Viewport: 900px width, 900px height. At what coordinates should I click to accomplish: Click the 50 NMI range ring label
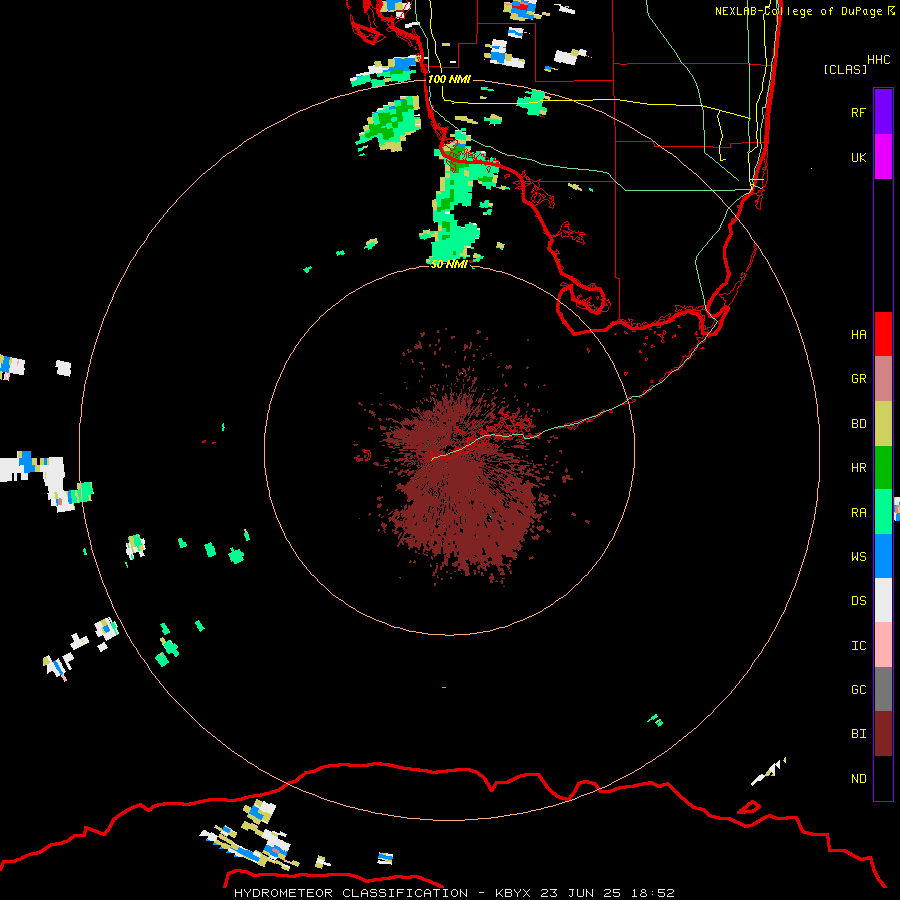tap(448, 264)
